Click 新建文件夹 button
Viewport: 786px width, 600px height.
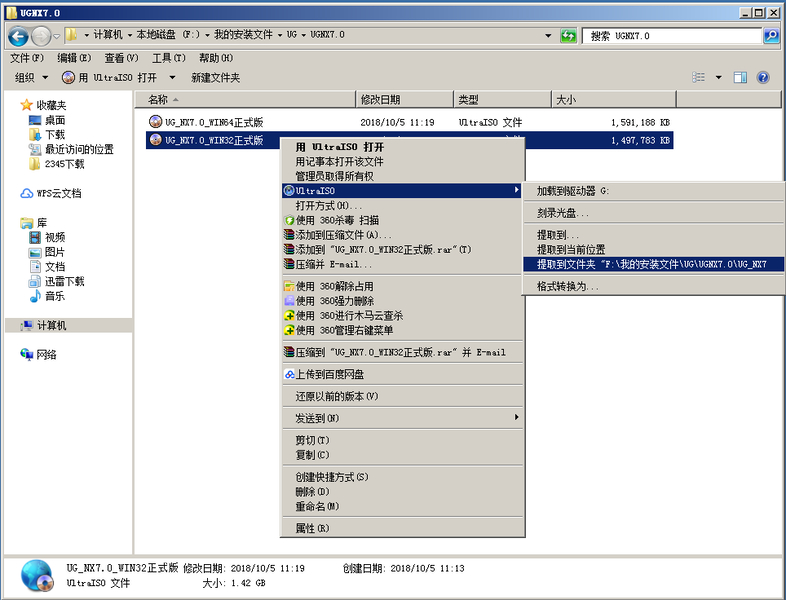(215, 77)
